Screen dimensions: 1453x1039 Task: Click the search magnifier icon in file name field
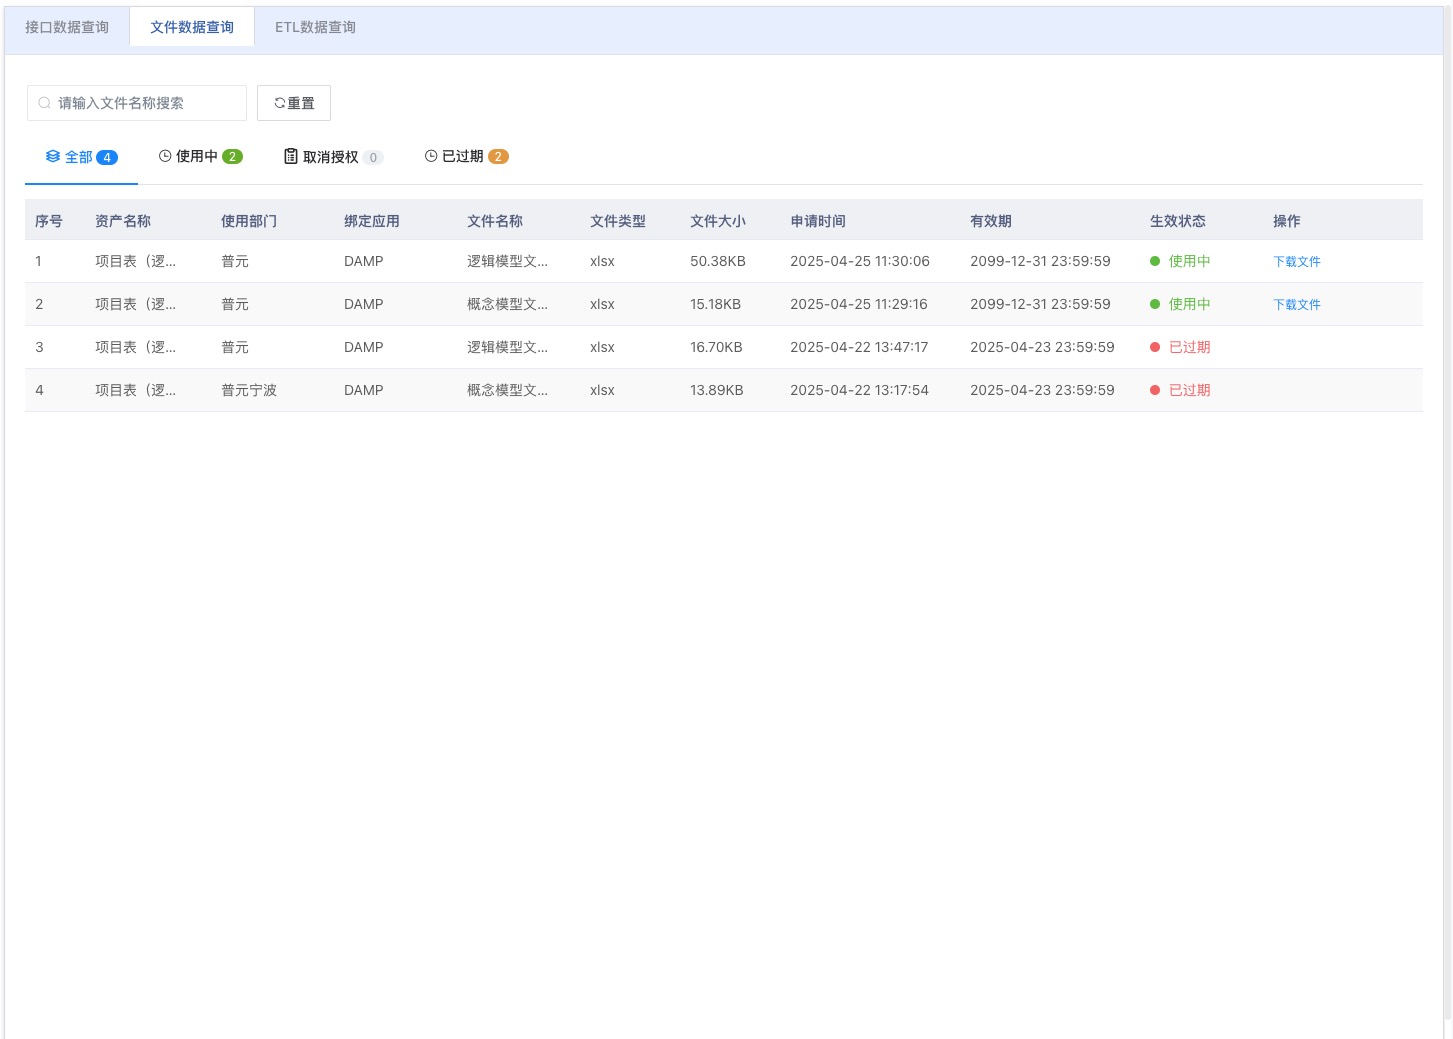[x=44, y=103]
